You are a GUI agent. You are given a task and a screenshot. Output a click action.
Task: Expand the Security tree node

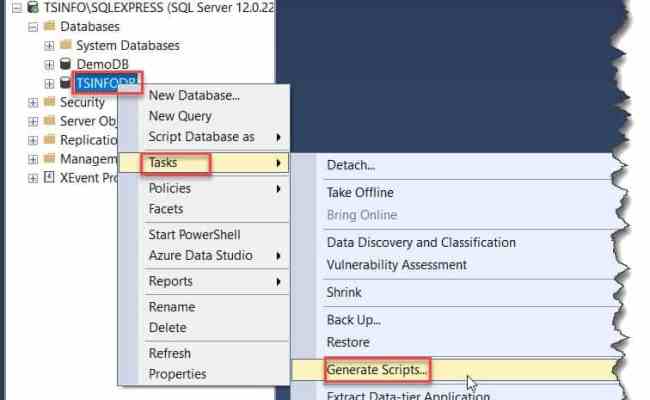pyautogui.click(x=33, y=102)
